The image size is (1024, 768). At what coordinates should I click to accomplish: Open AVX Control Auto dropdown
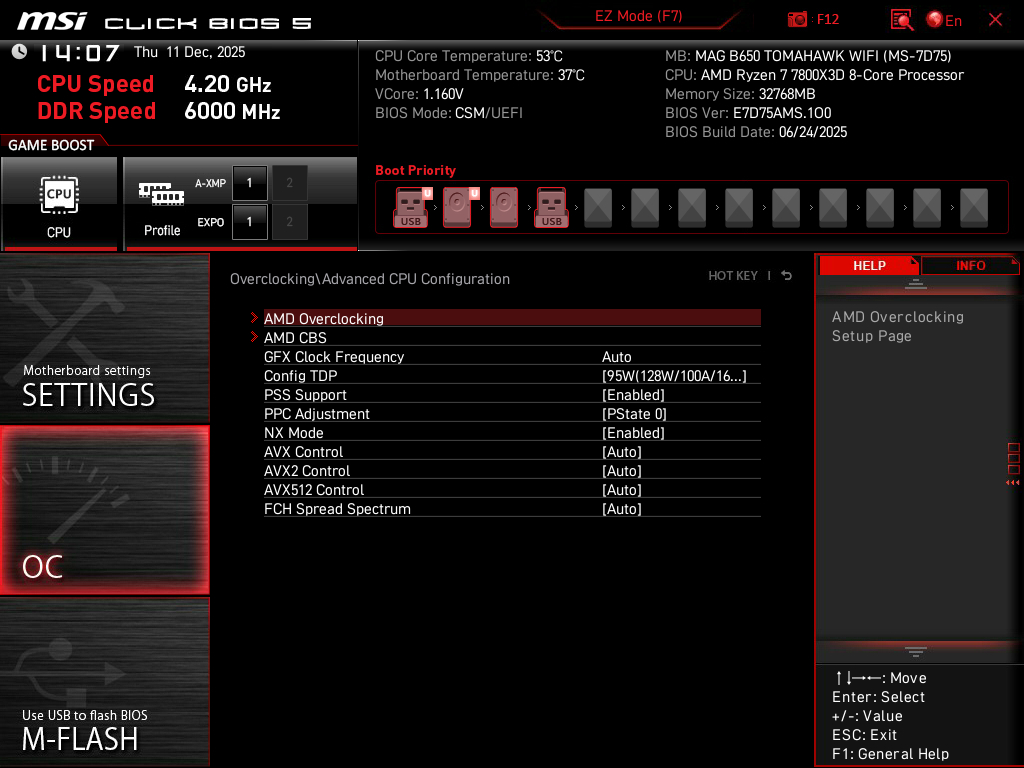tap(622, 451)
